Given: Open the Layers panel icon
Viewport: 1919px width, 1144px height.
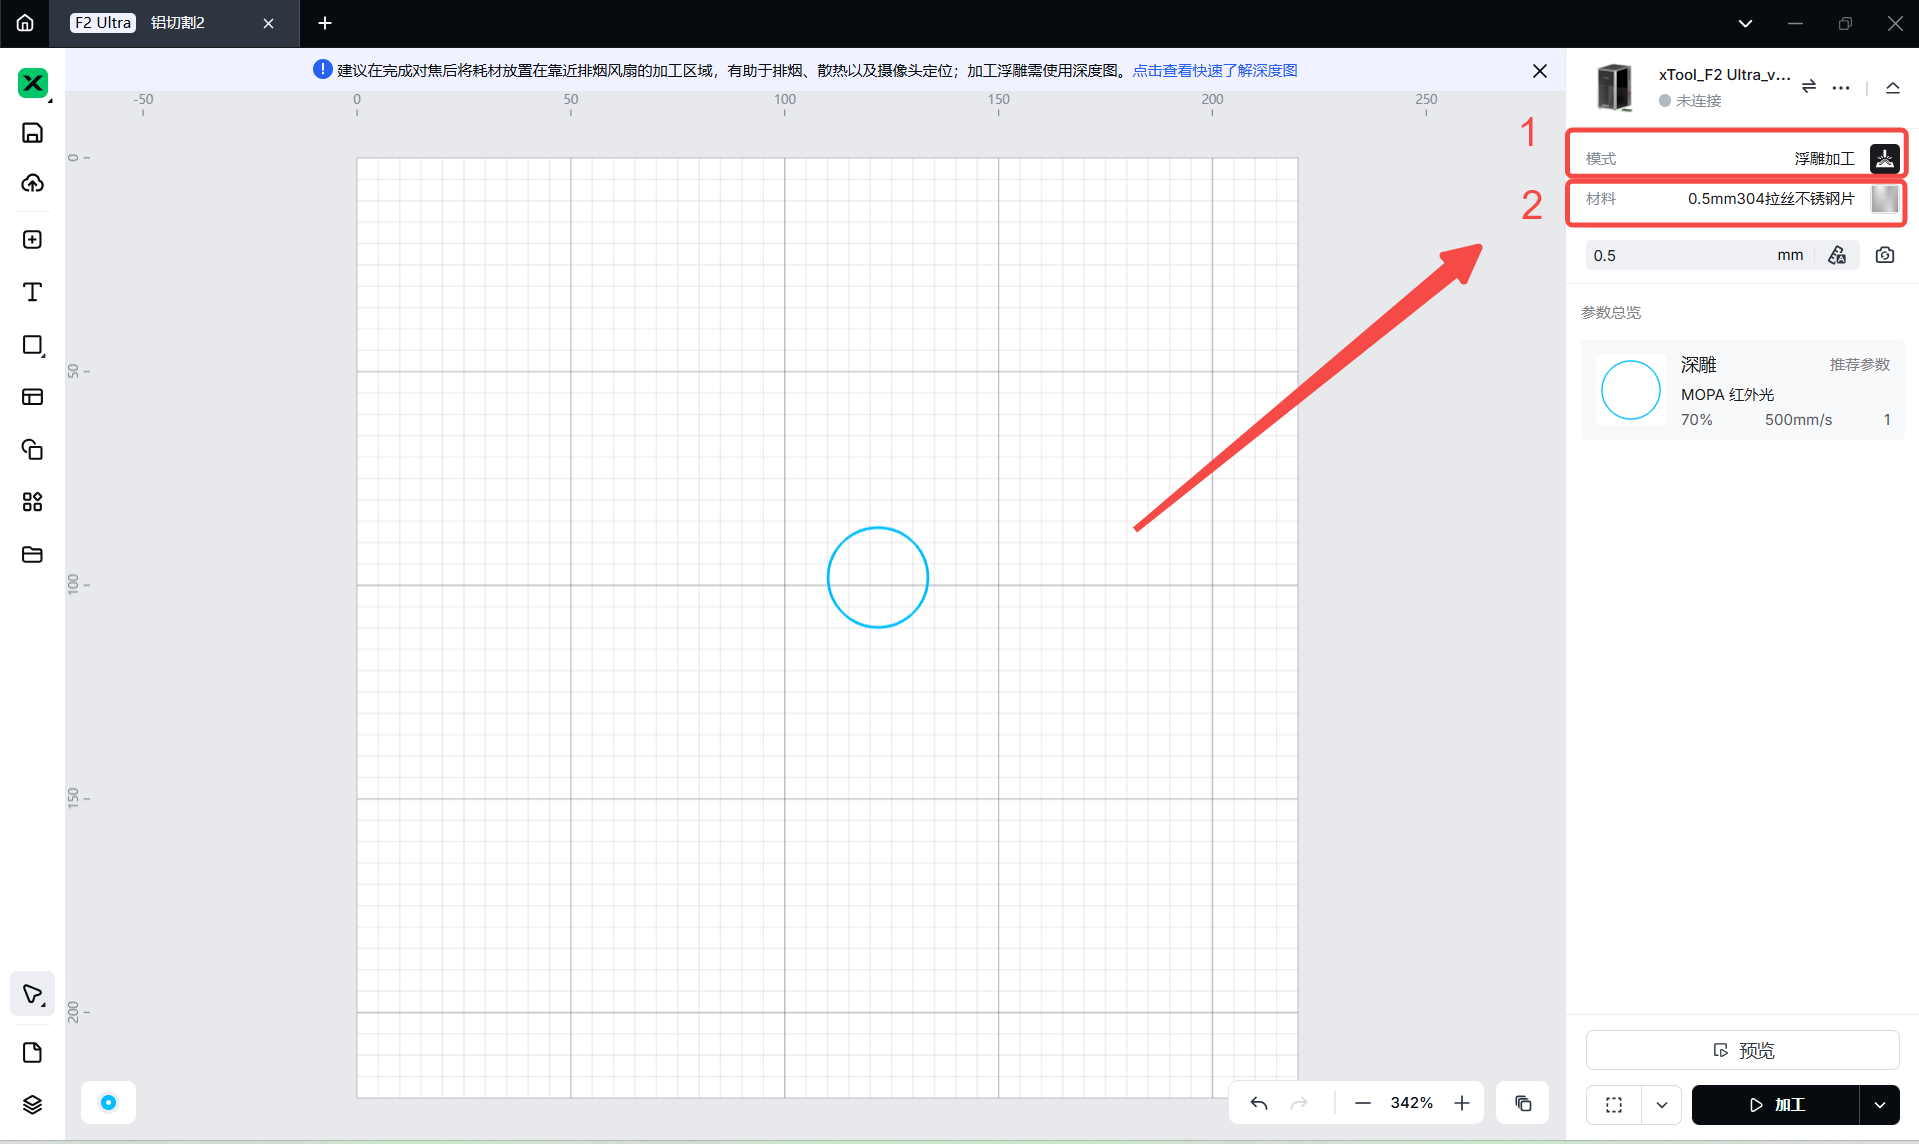Looking at the screenshot, I should pyautogui.click(x=32, y=1104).
